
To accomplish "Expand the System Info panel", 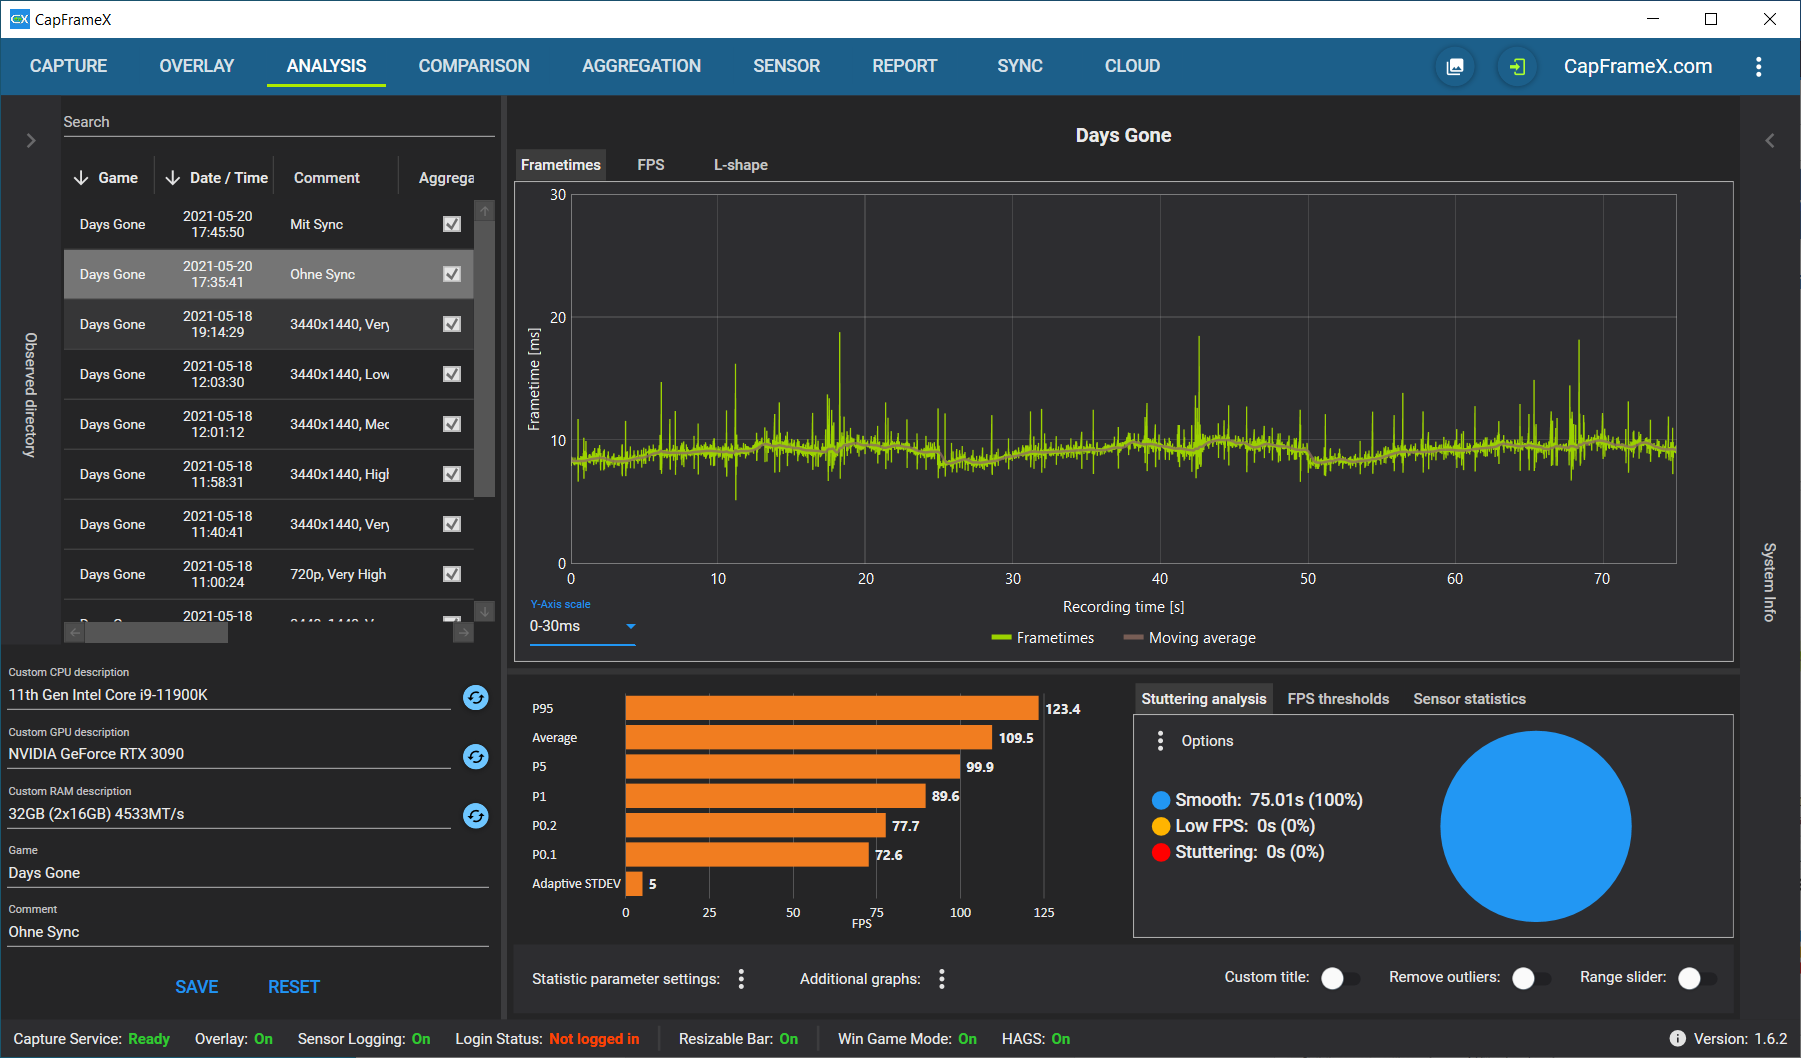I will pos(1769,141).
